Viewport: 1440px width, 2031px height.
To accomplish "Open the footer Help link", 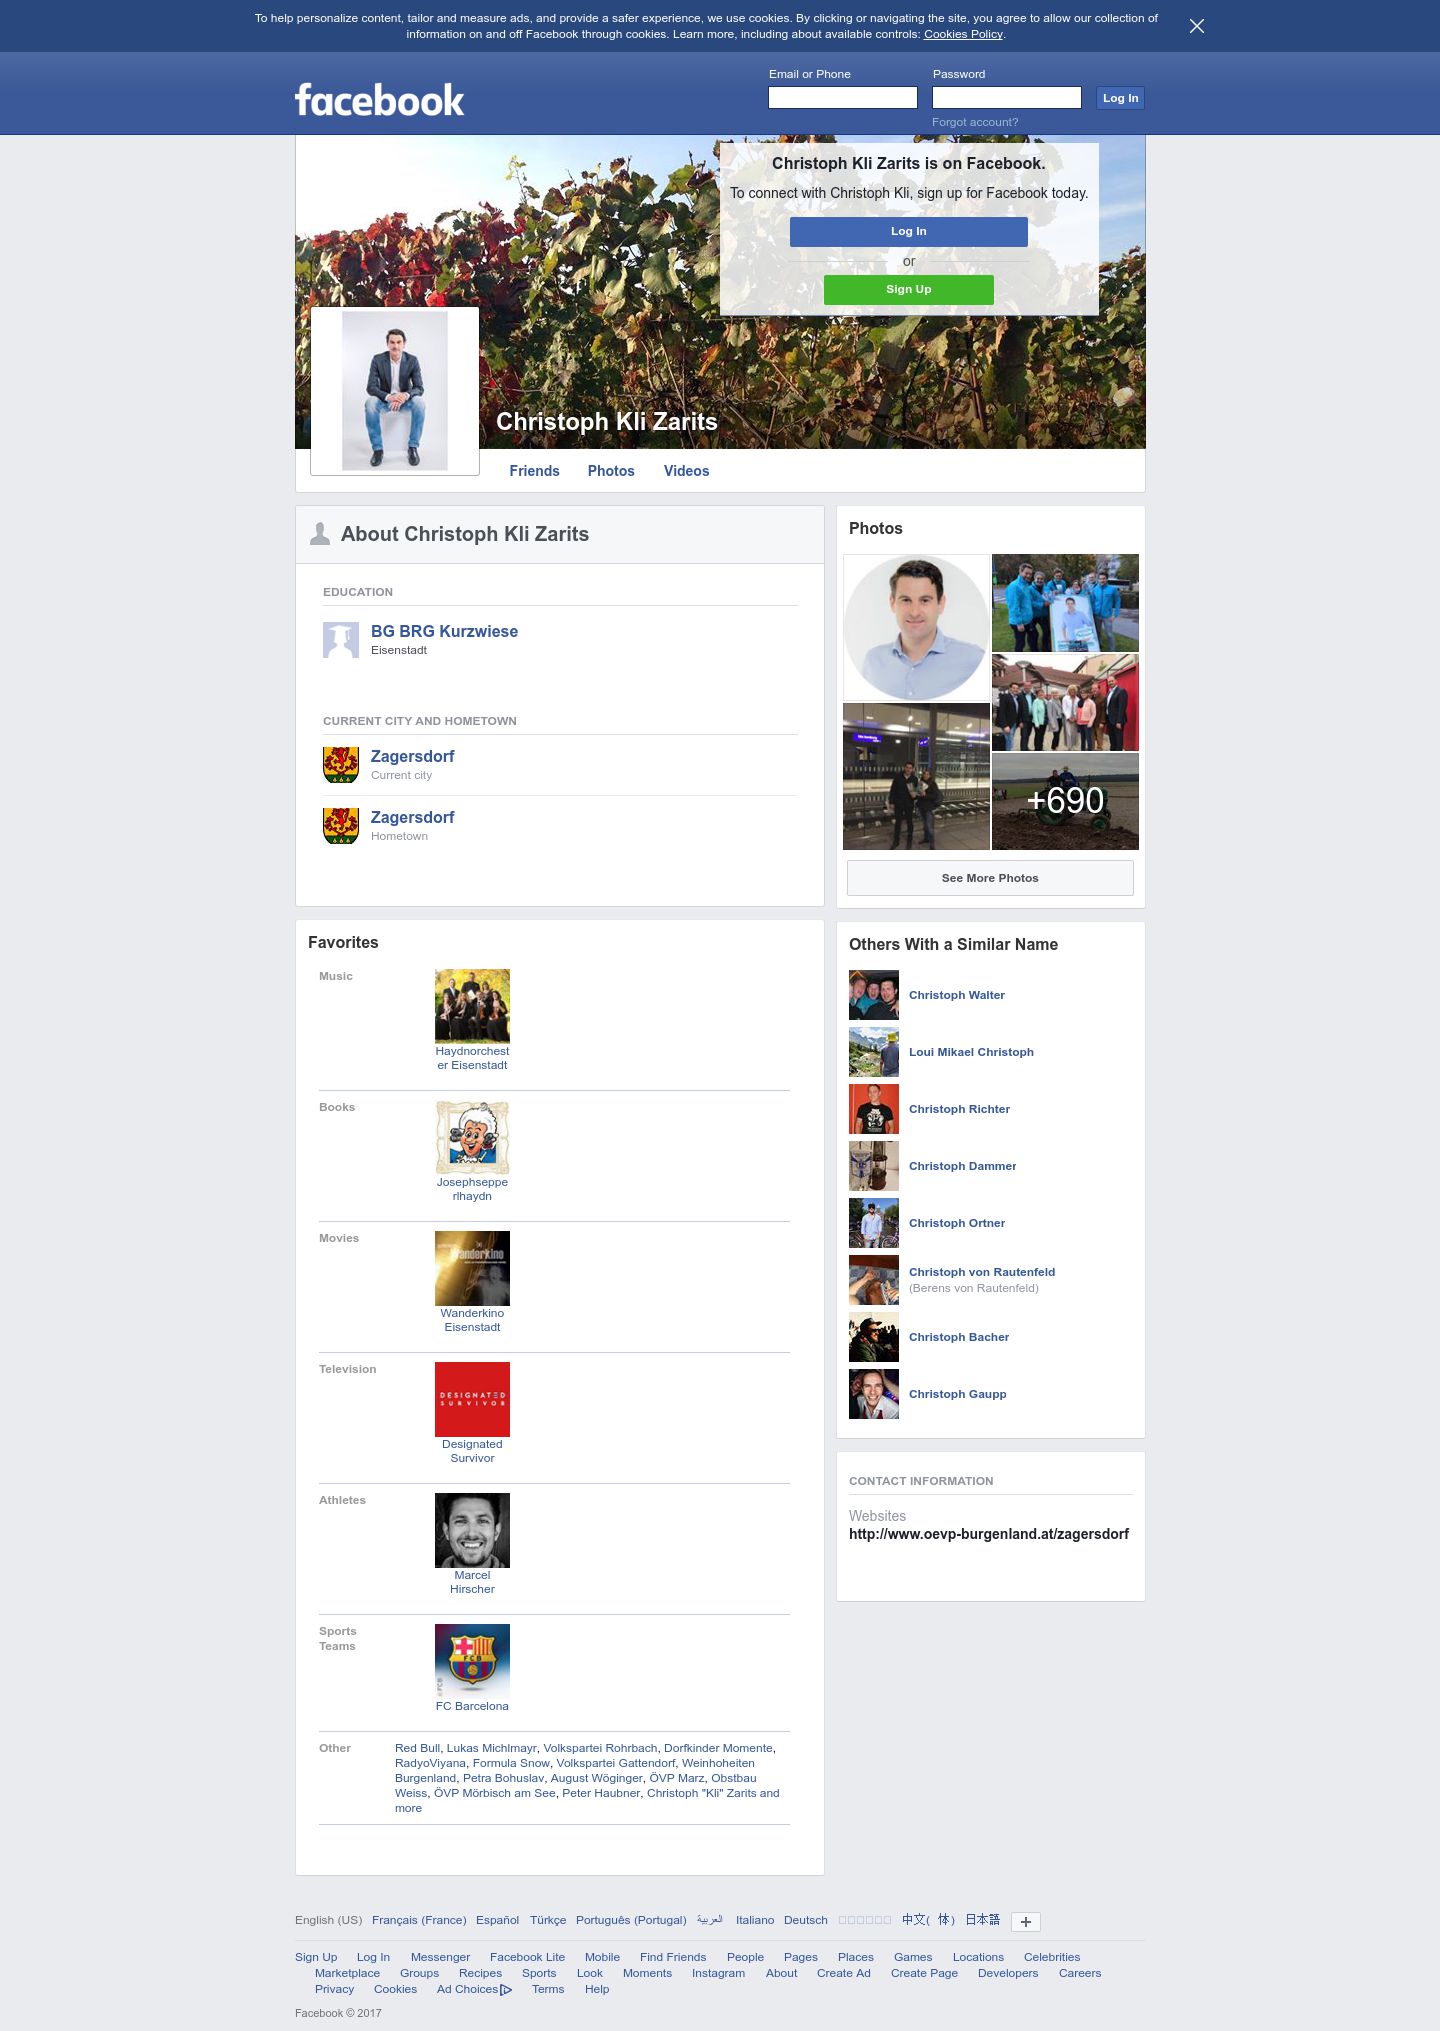I will tap(597, 1989).
